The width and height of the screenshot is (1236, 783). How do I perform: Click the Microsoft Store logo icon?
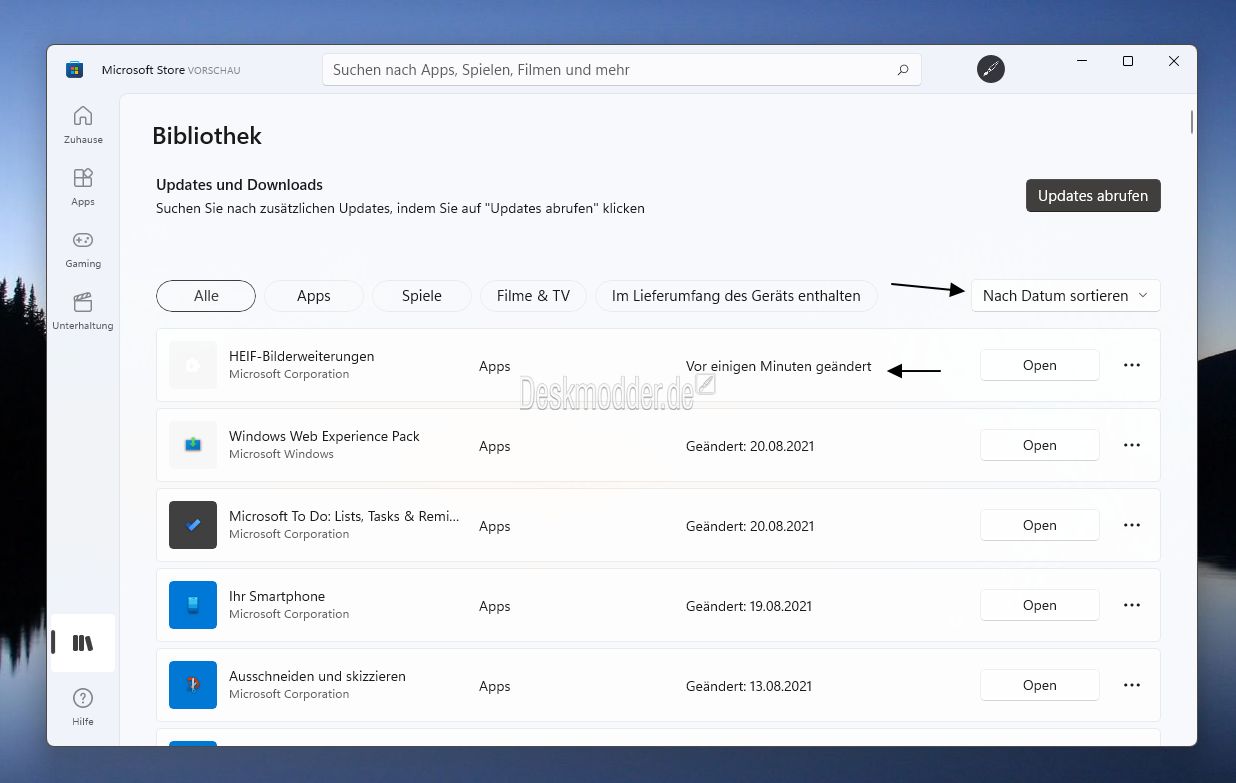click(74, 70)
